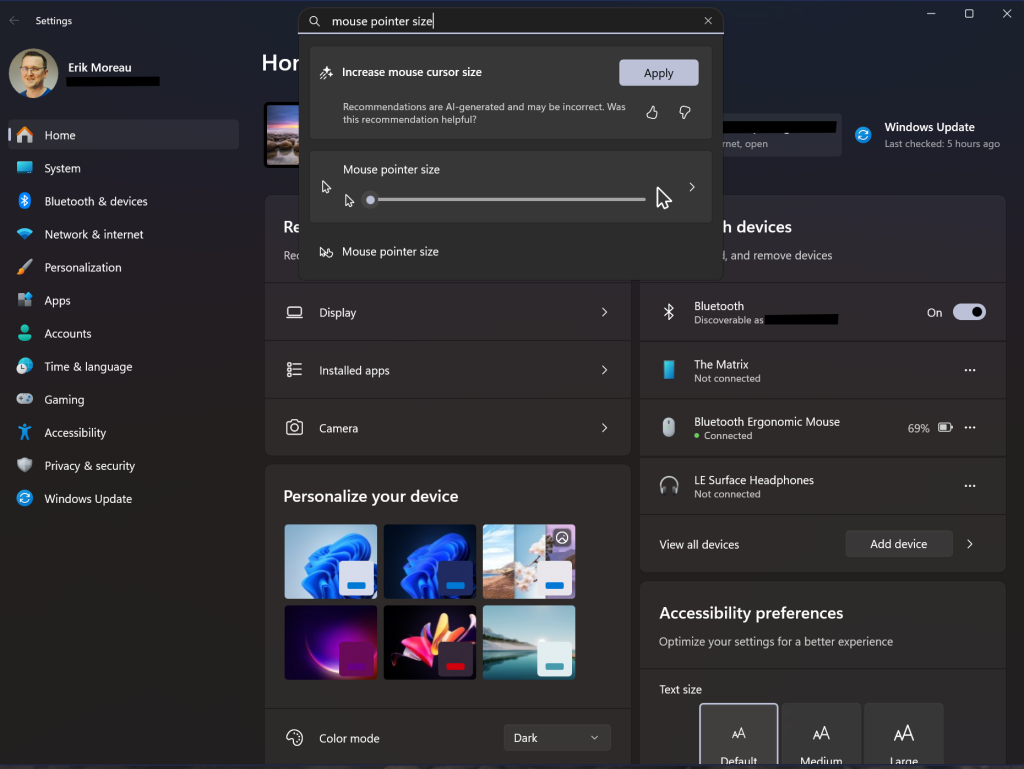Click the thumbs up feedback icon
This screenshot has height=769, width=1024.
(x=652, y=113)
